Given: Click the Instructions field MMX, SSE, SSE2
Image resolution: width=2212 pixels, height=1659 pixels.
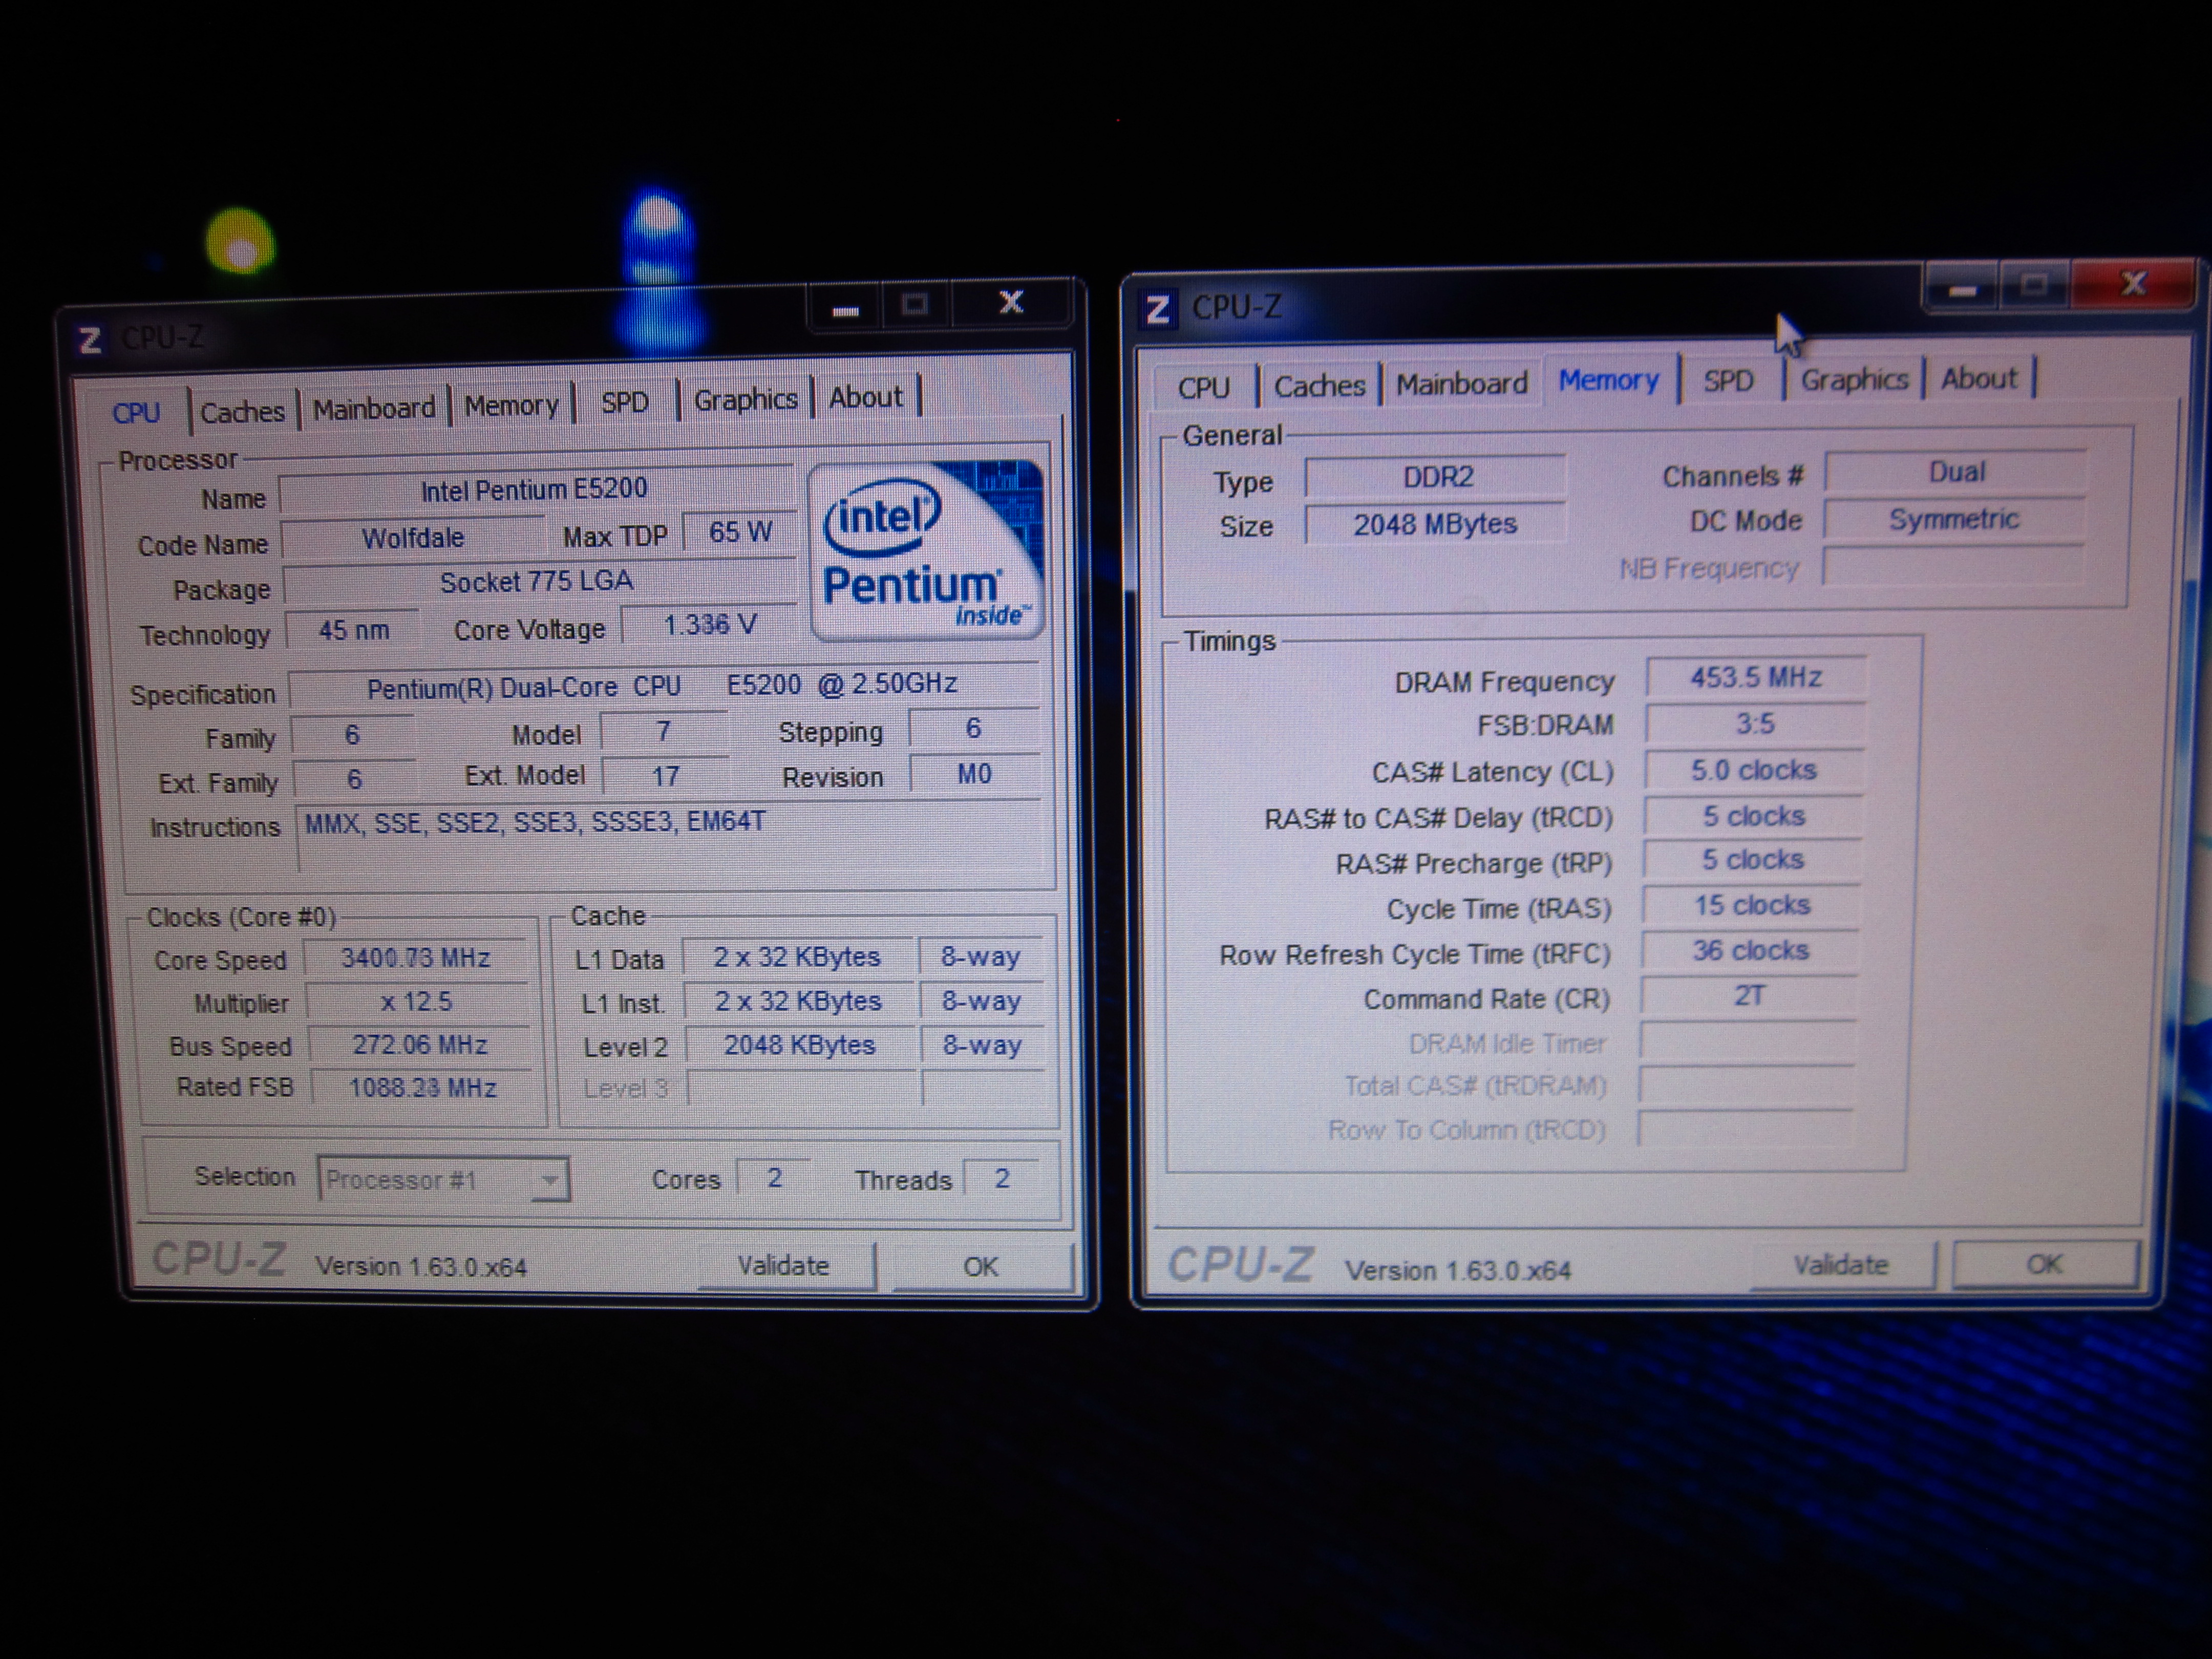Looking at the screenshot, I should (670, 838).
